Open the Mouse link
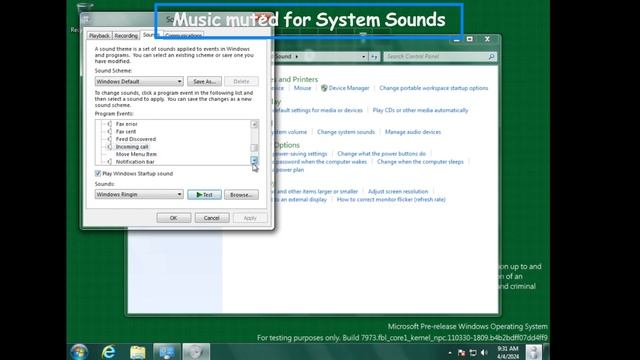The height and width of the screenshot is (360, 640). tap(302, 88)
